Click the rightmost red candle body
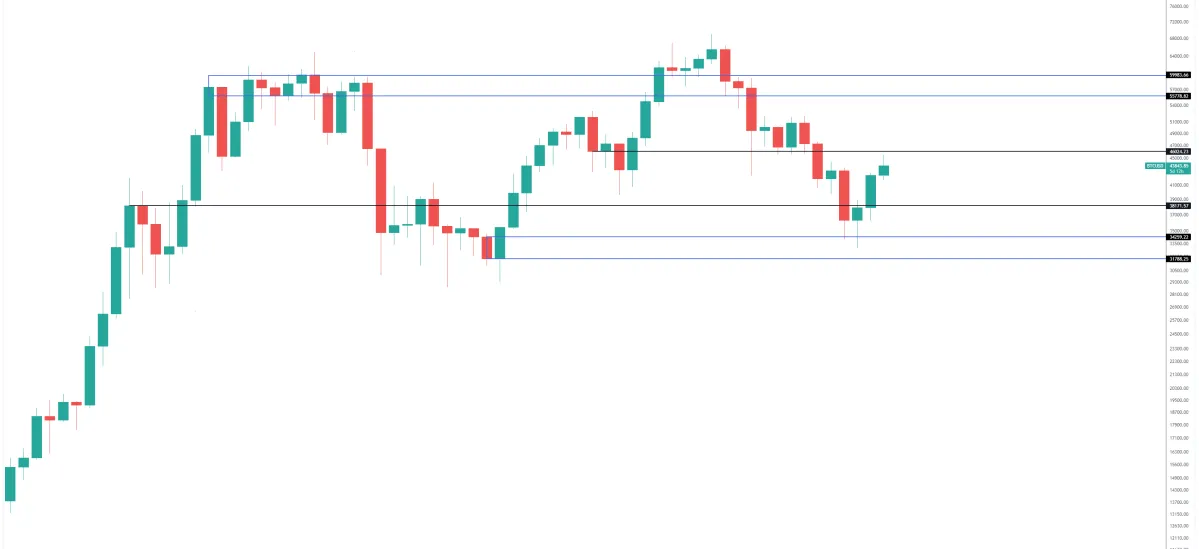The height and width of the screenshot is (549, 1199). pos(844,195)
